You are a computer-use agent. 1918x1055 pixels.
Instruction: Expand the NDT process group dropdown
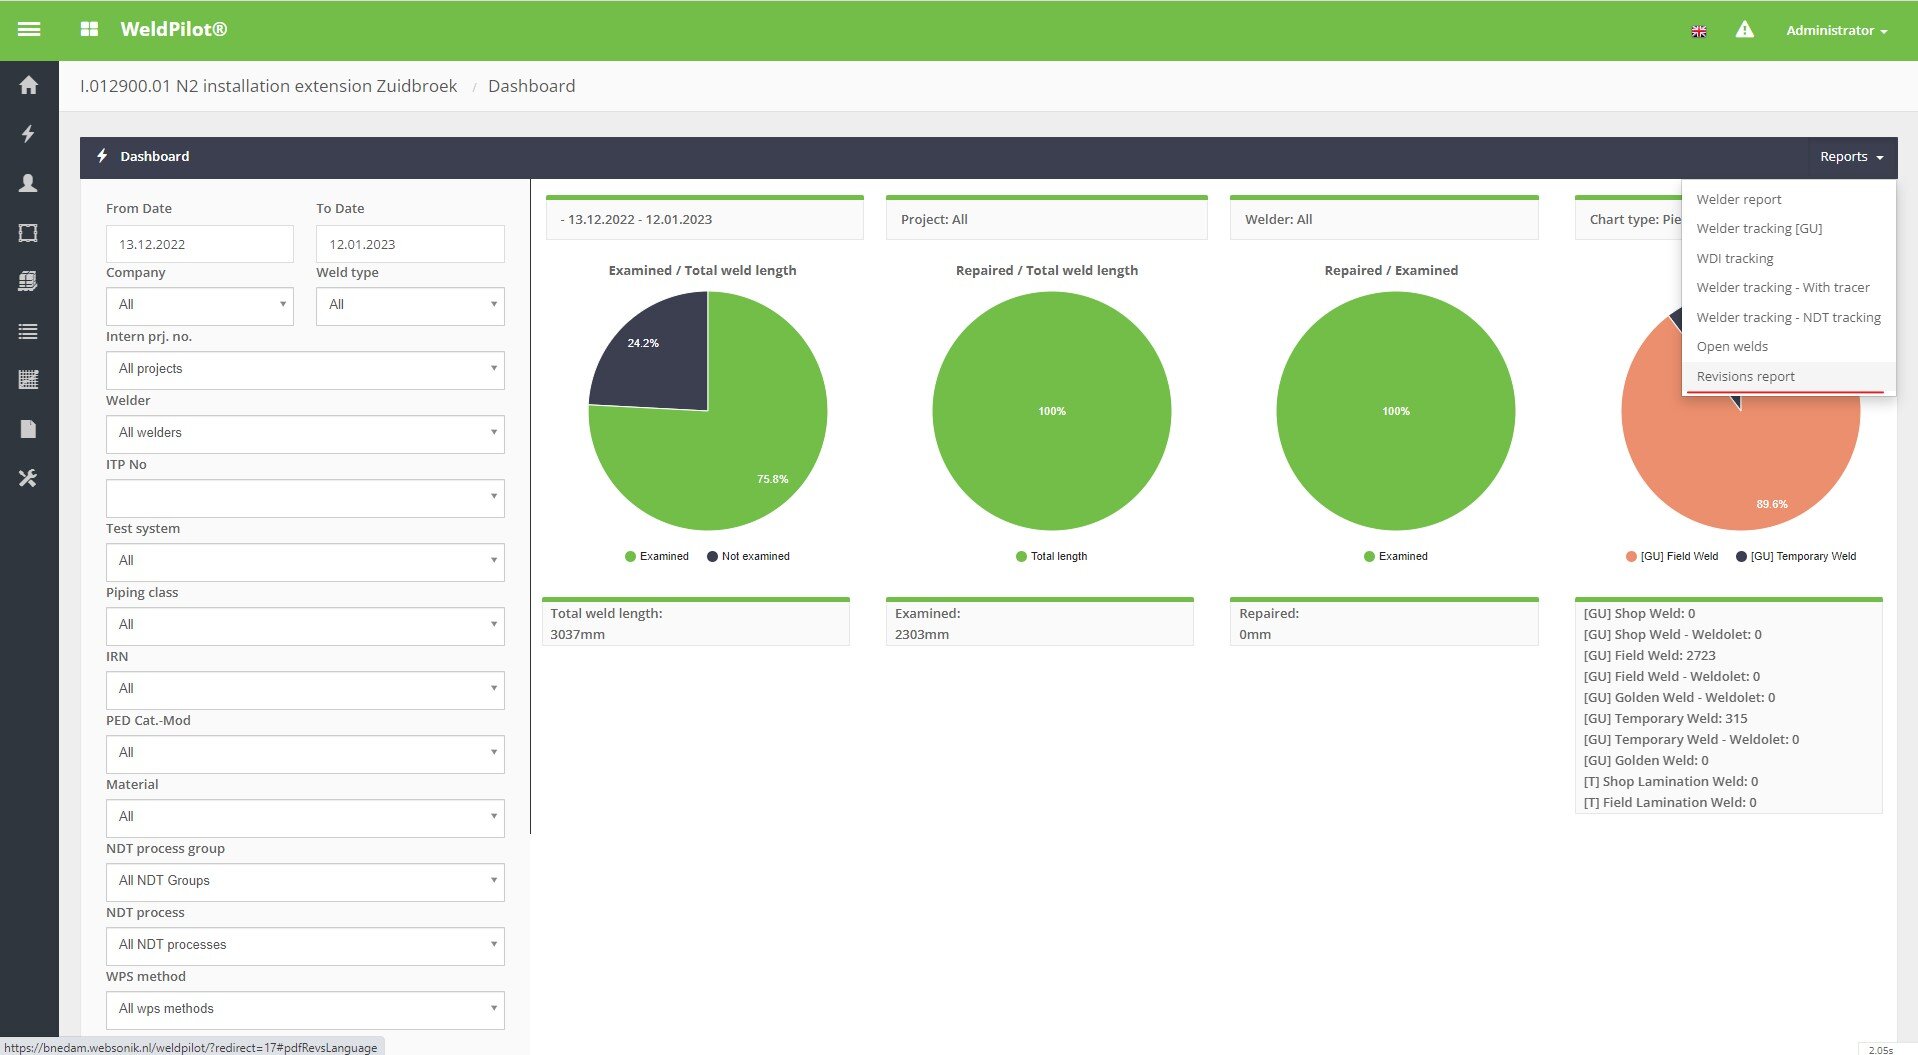pos(305,881)
